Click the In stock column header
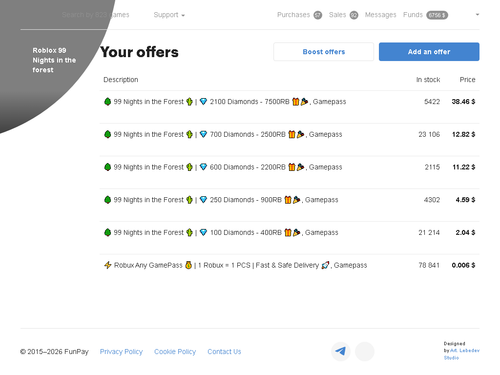The width and height of the screenshot is (500, 375). pos(428,80)
